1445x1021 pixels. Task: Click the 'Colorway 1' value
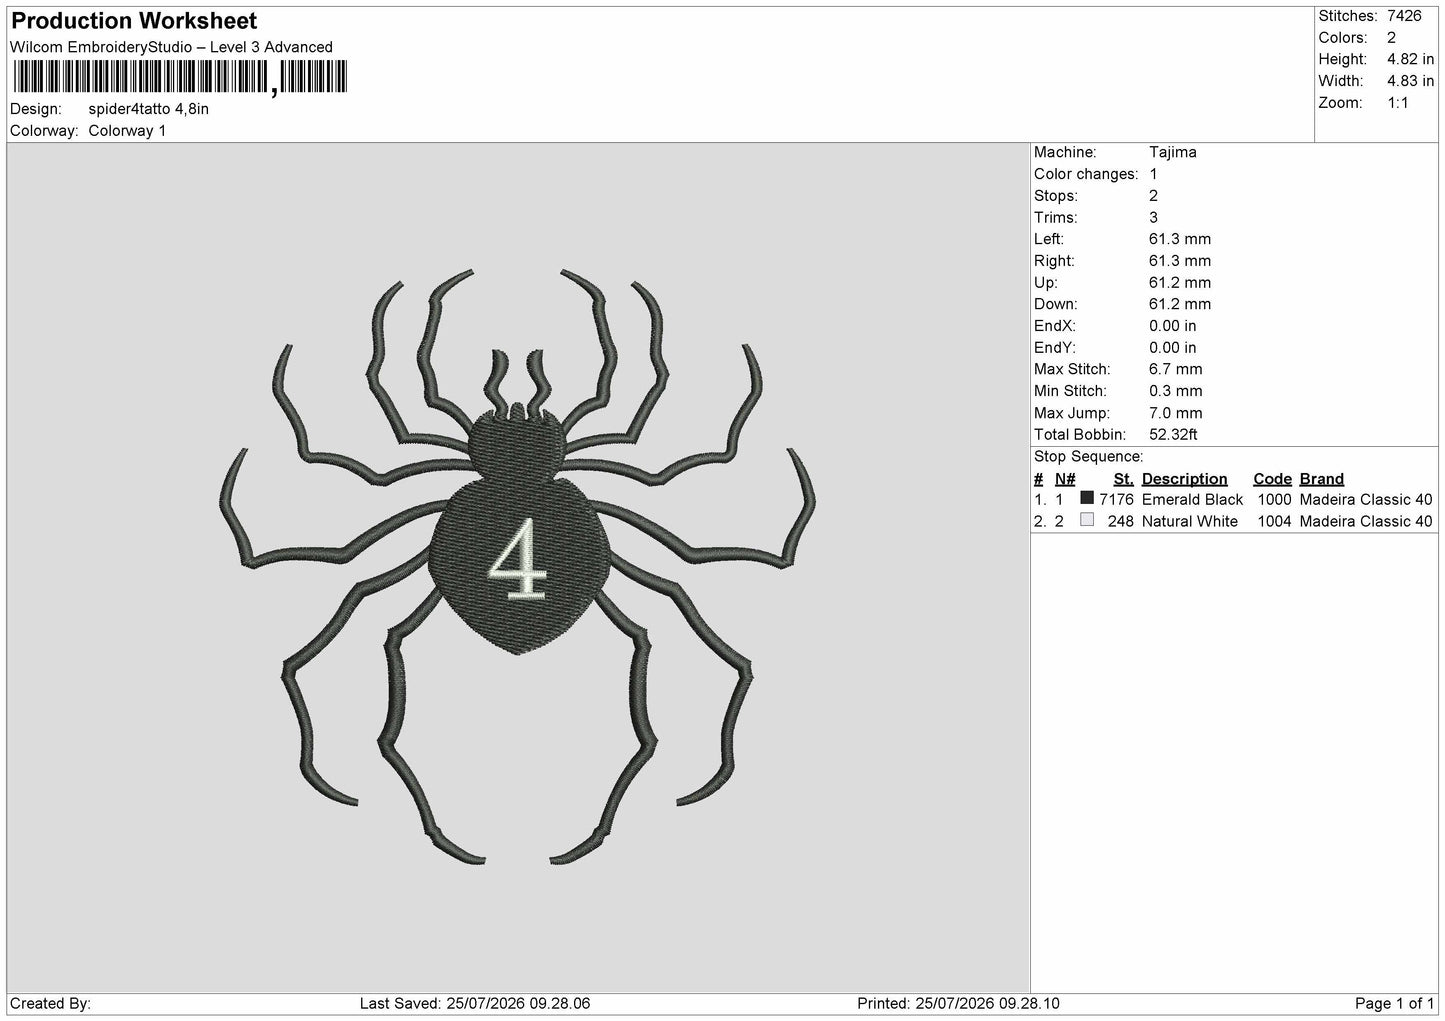pos(127,131)
